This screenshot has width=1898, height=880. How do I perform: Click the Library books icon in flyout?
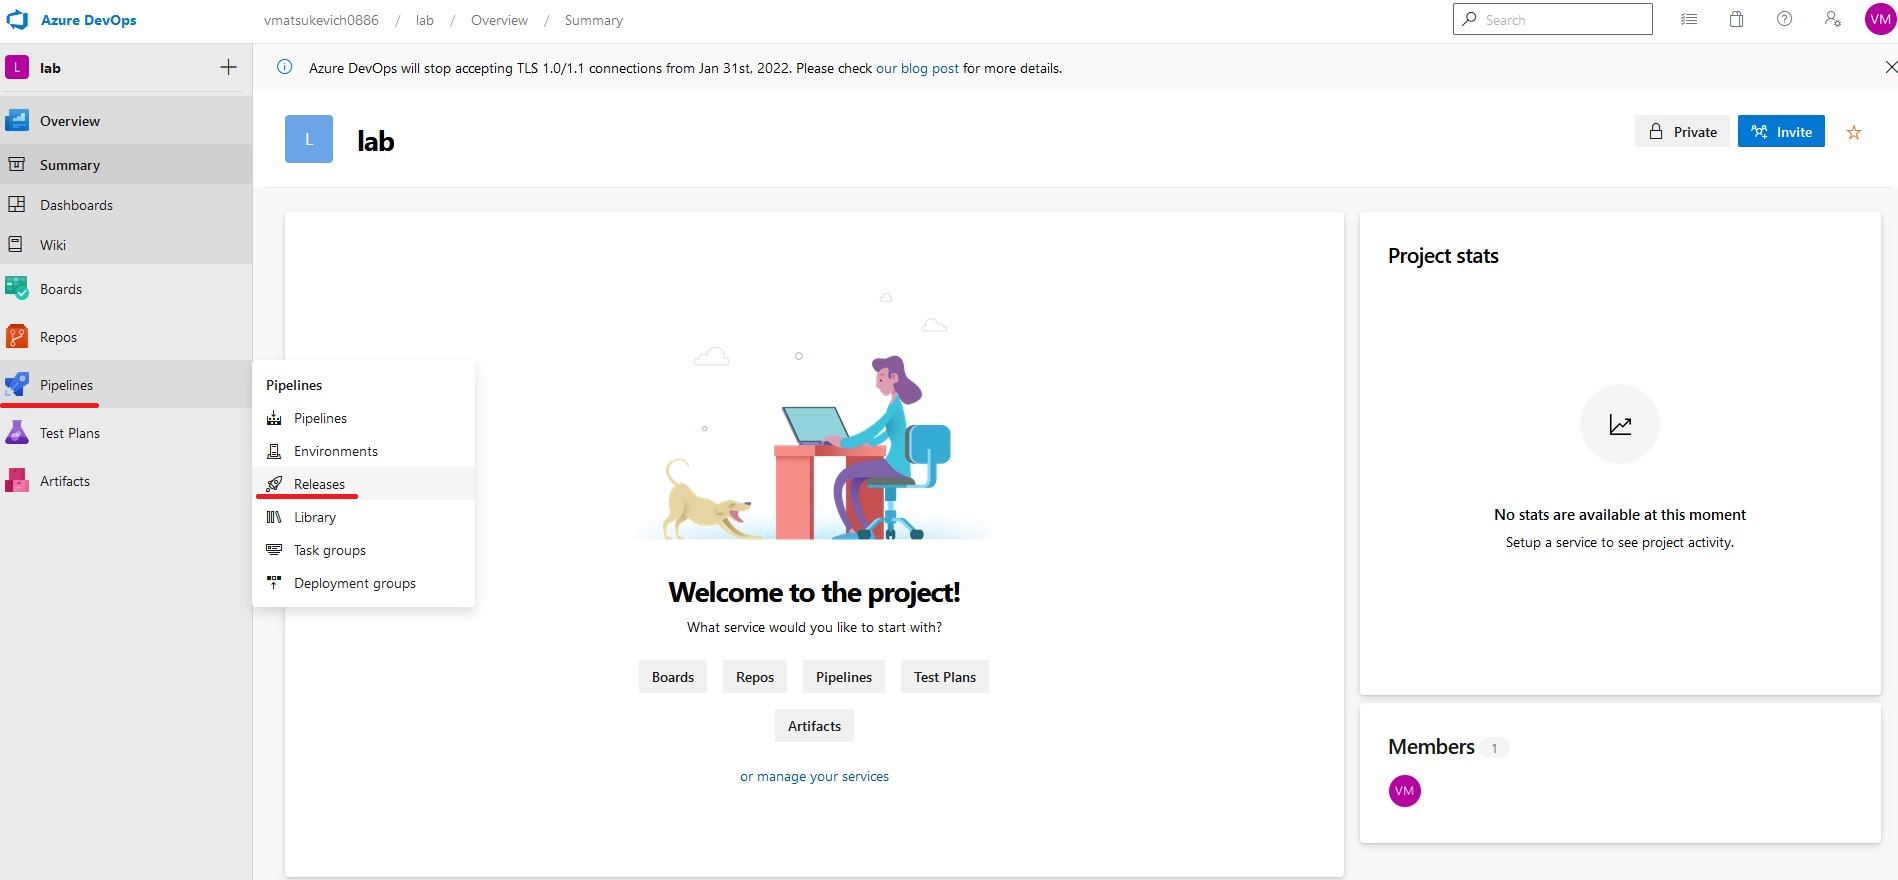click(x=274, y=517)
